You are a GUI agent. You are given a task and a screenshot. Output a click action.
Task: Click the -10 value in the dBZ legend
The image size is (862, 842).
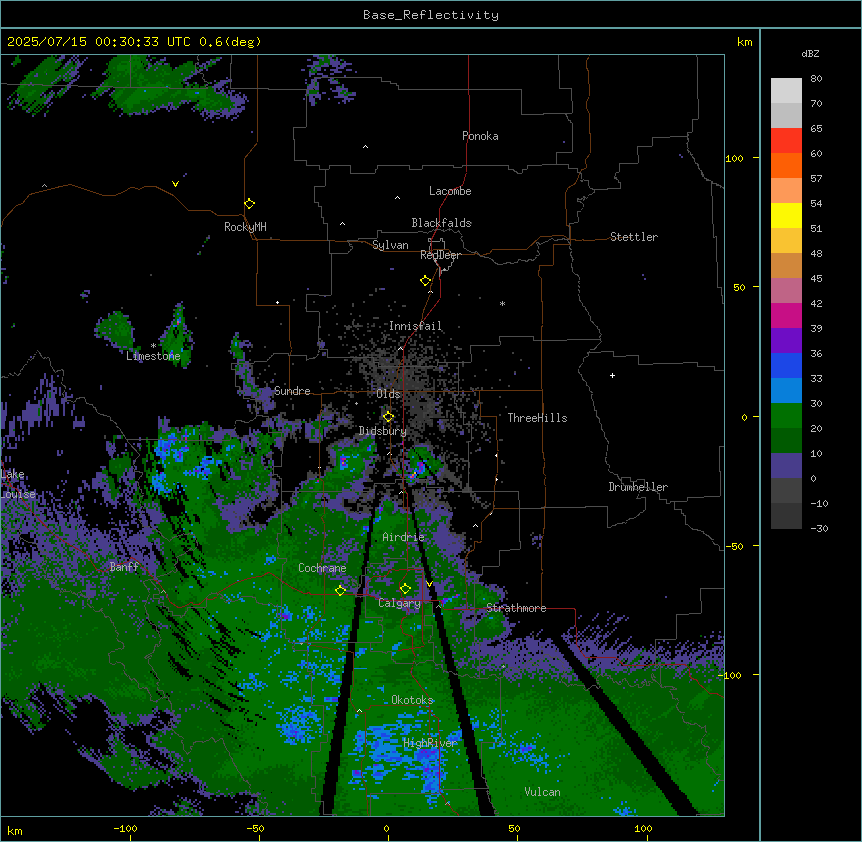point(819,503)
